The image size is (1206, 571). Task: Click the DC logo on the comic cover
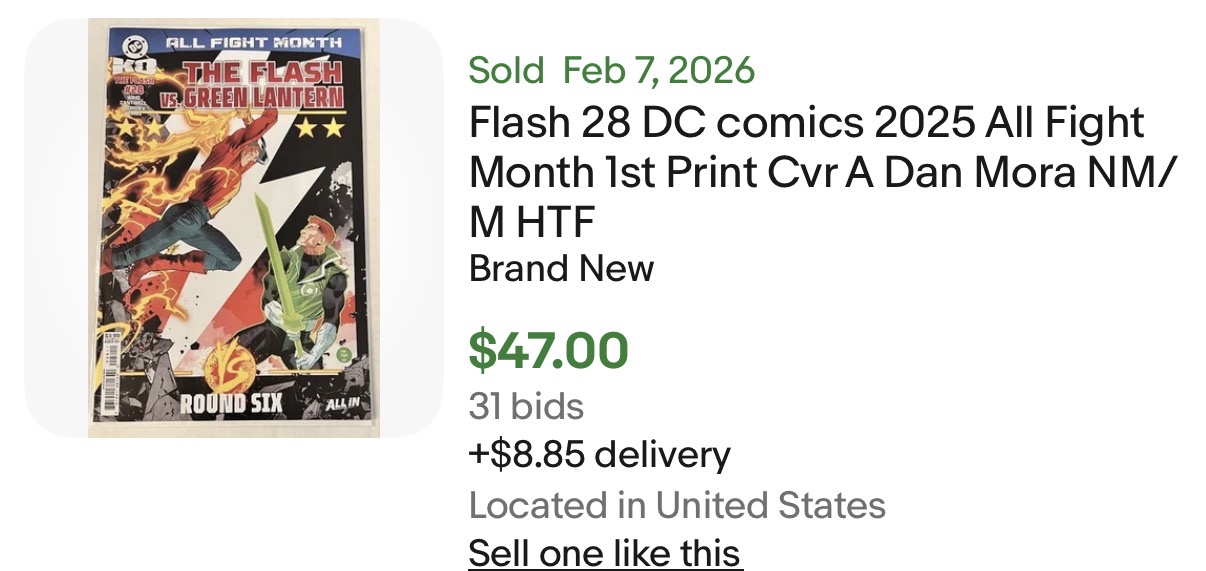pyautogui.click(x=133, y=44)
